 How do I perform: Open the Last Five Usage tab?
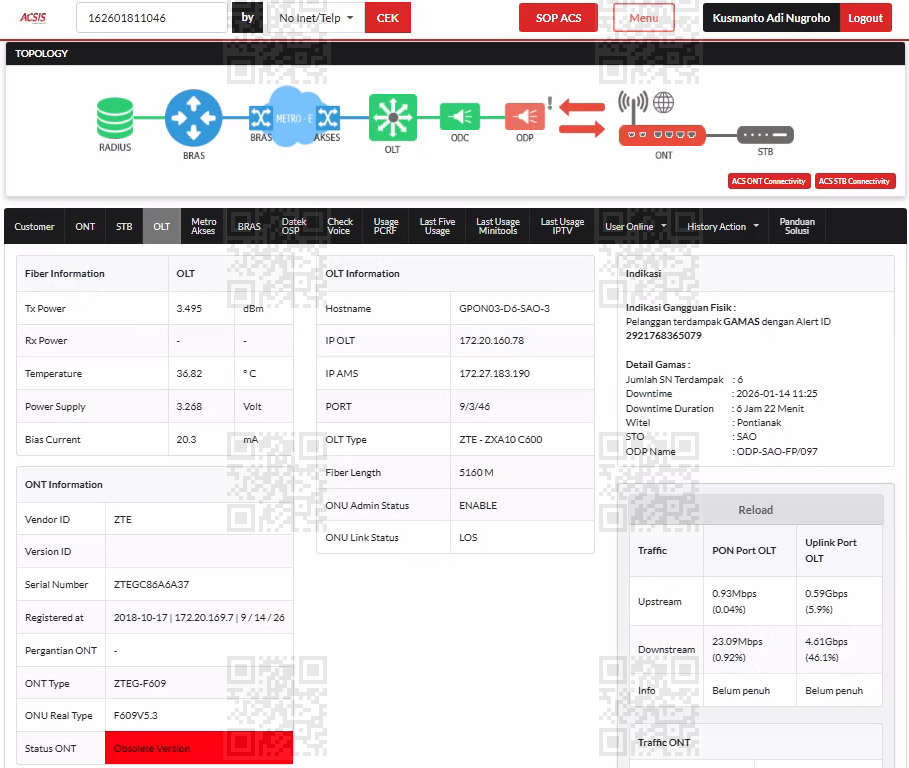point(437,227)
